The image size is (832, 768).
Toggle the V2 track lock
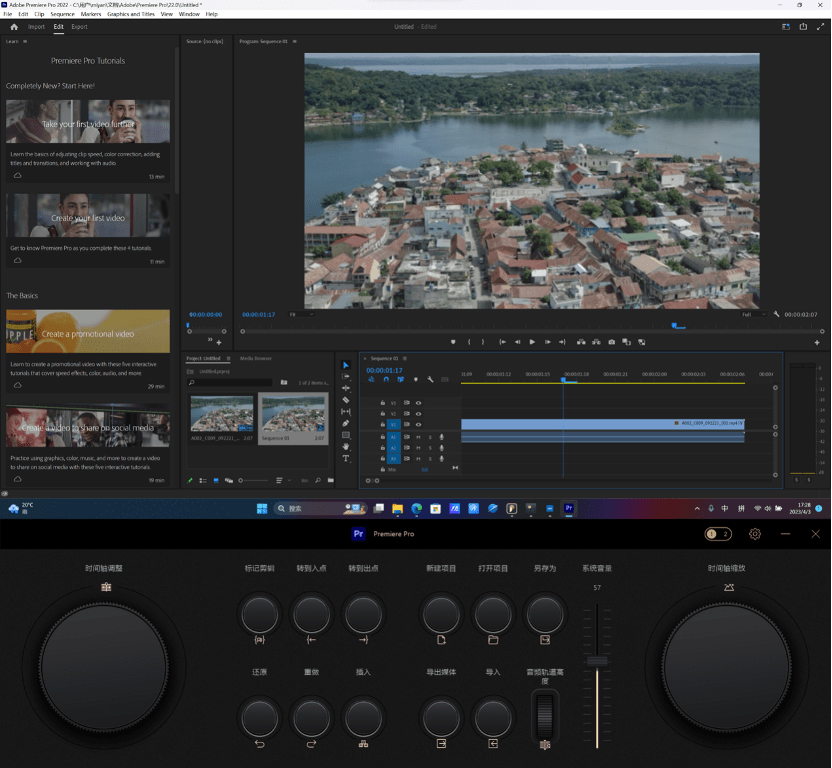pyautogui.click(x=383, y=414)
